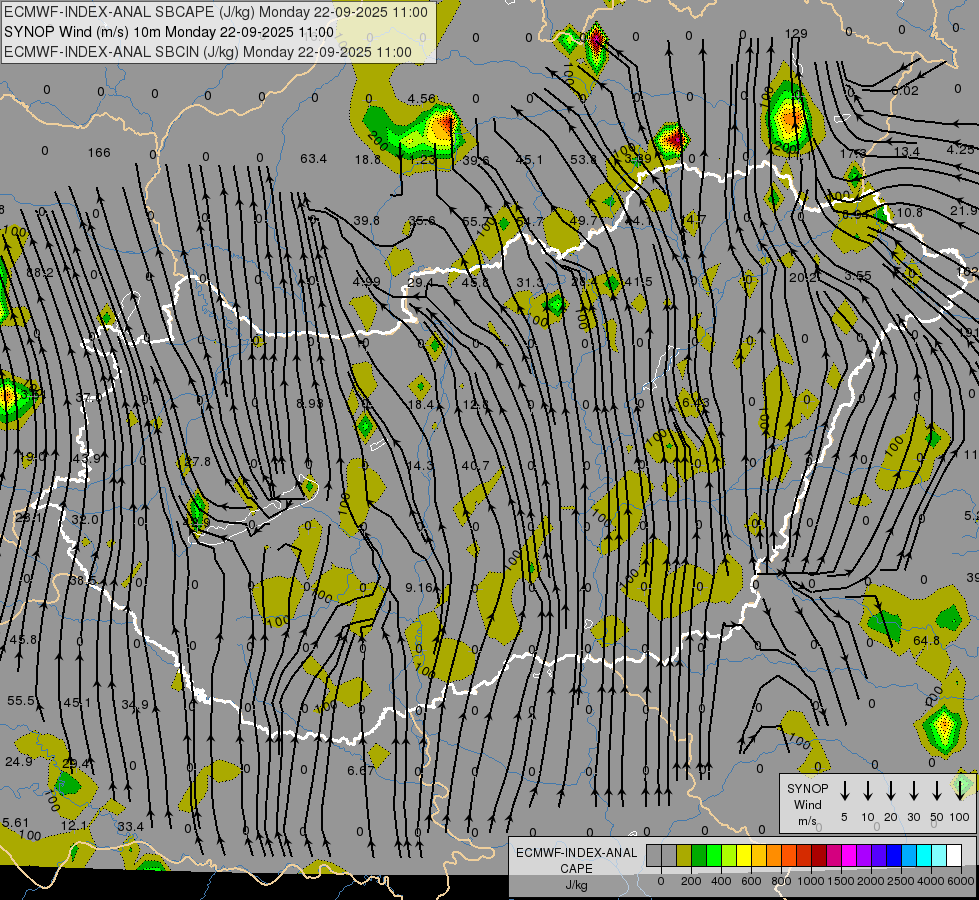Viewport: 979px width, 900px height.
Task: Click the SYNOP wind arrow labeled 50
Action: [x=937, y=791]
